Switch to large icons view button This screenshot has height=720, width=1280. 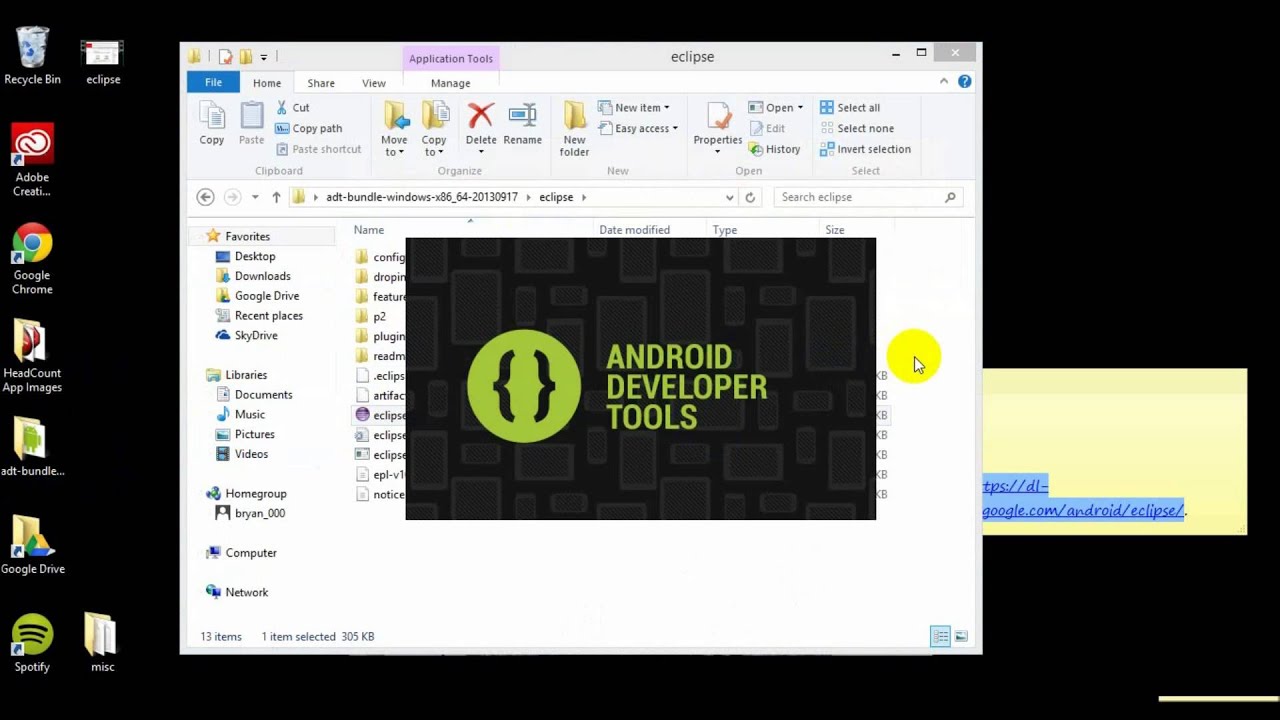[961, 636]
